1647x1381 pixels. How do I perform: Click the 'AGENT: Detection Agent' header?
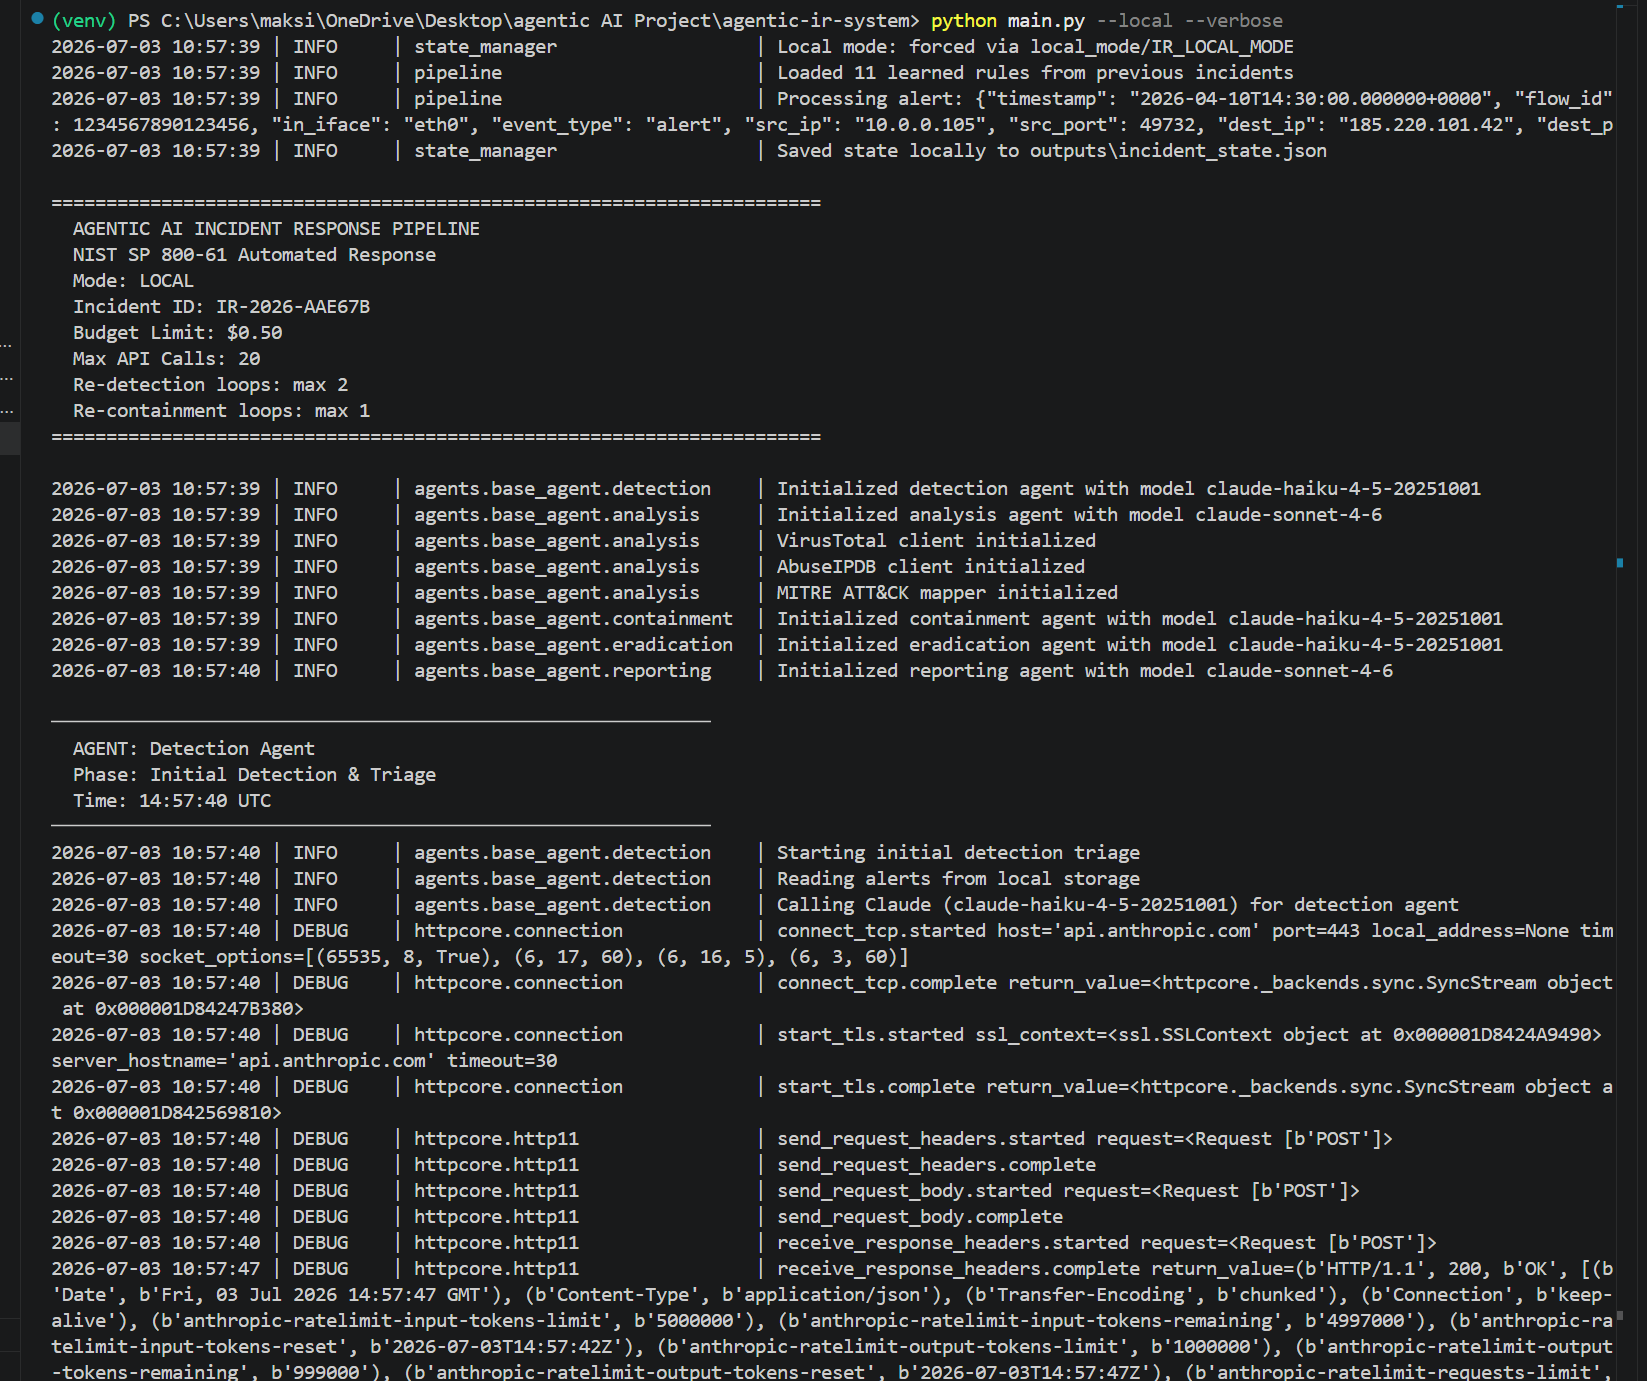pyautogui.click(x=193, y=749)
